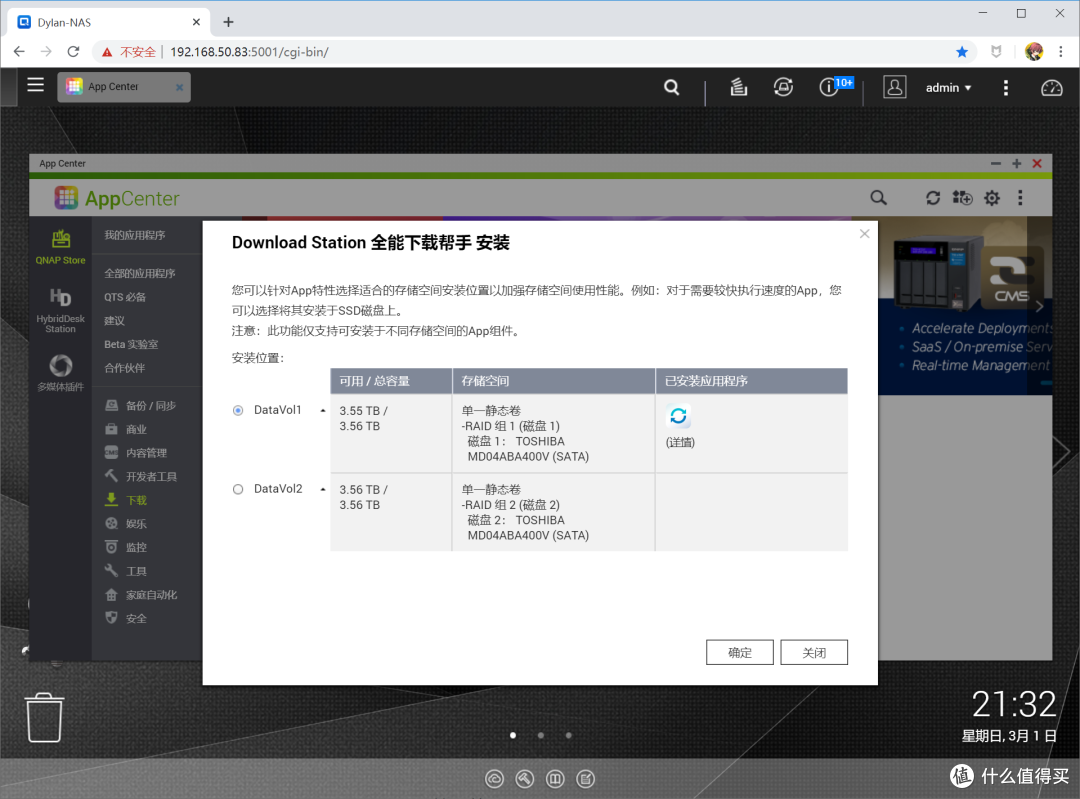Open 建议 category
1080x799 pixels.
click(114, 320)
